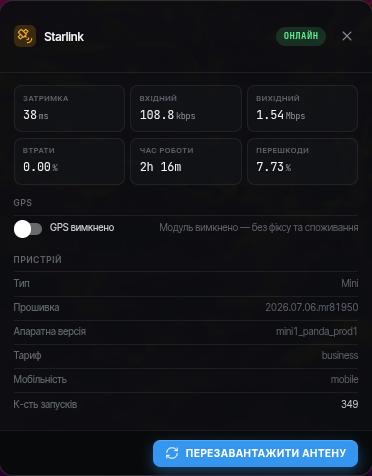
Task: Click the ОНЛАЙН status badge
Action: pyautogui.click(x=301, y=36)
